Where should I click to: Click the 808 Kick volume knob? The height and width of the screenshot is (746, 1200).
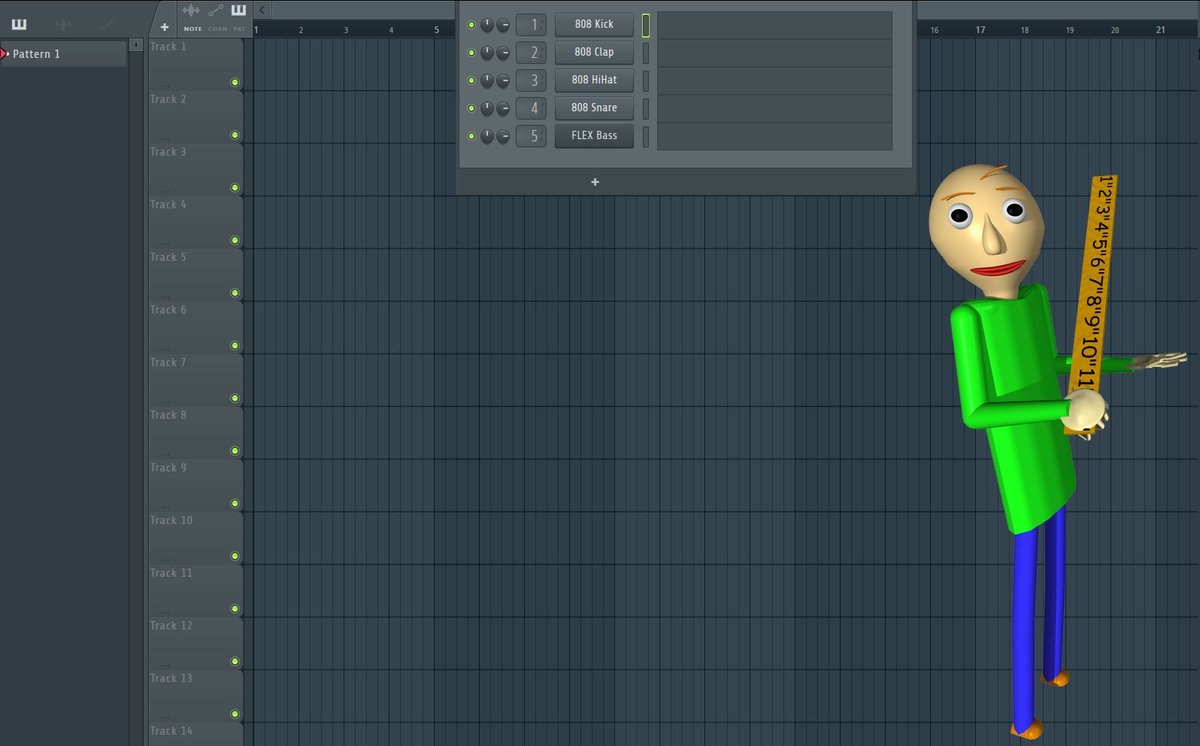503,24
